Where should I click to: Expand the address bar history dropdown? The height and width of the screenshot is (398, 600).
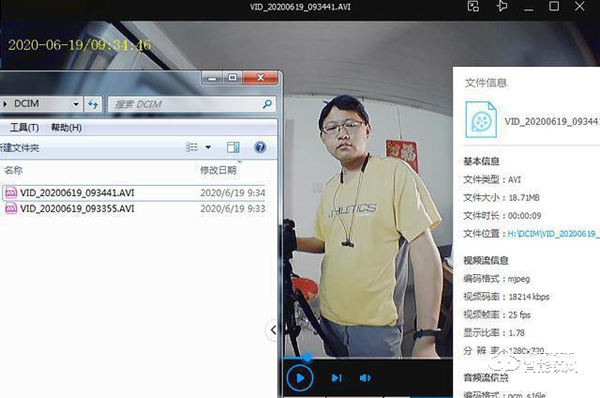[x=76, y=104]
